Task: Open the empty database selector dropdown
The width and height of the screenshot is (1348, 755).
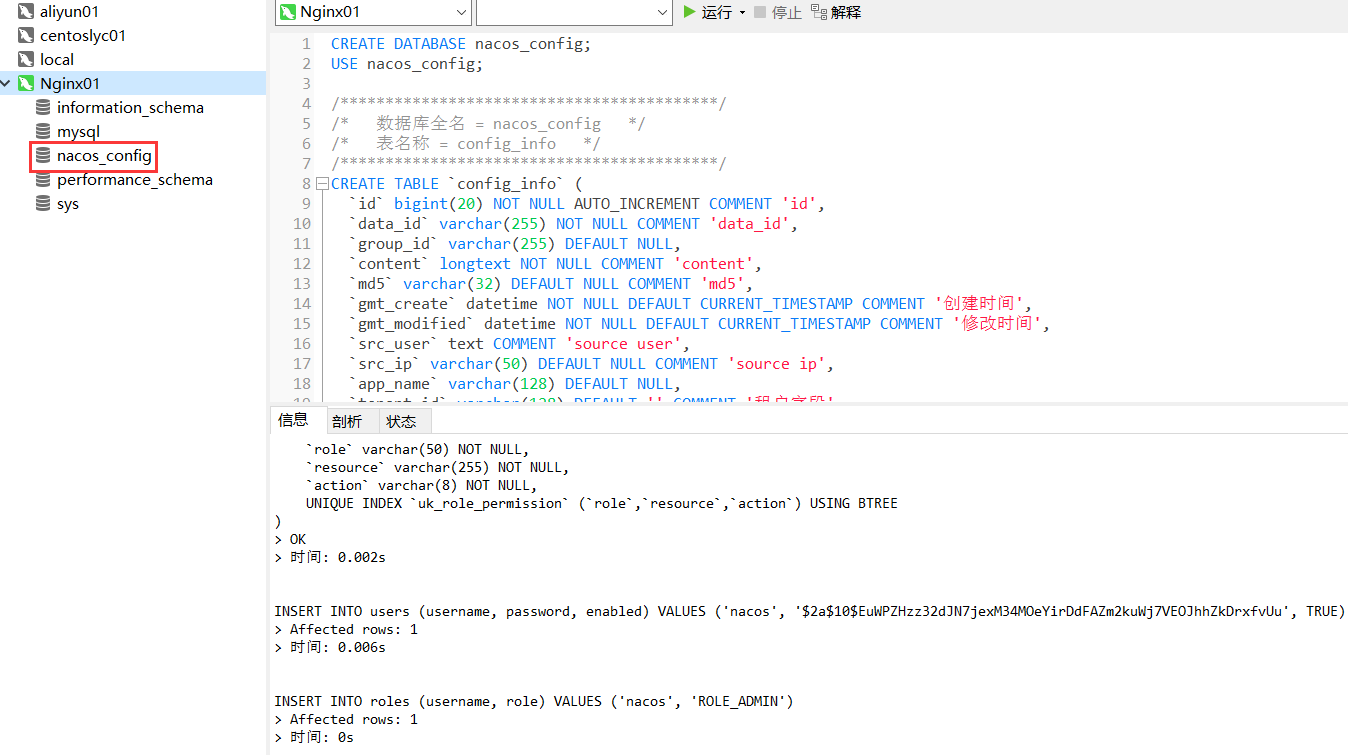Action: point(663,12)
